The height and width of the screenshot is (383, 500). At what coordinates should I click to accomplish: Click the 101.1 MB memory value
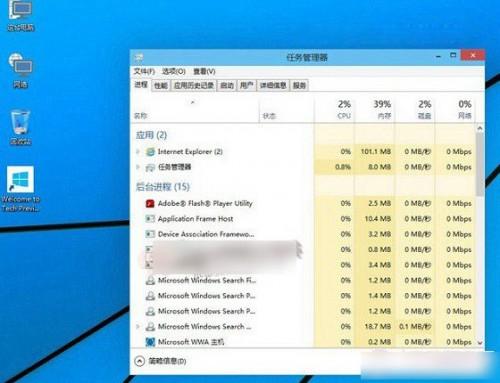[376, 152]
